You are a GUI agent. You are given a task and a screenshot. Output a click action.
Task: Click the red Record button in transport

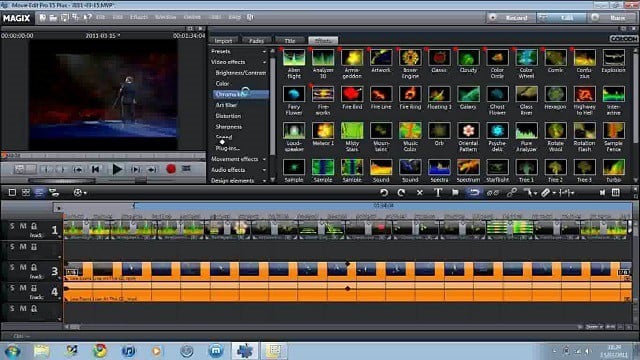click(171, 169)
